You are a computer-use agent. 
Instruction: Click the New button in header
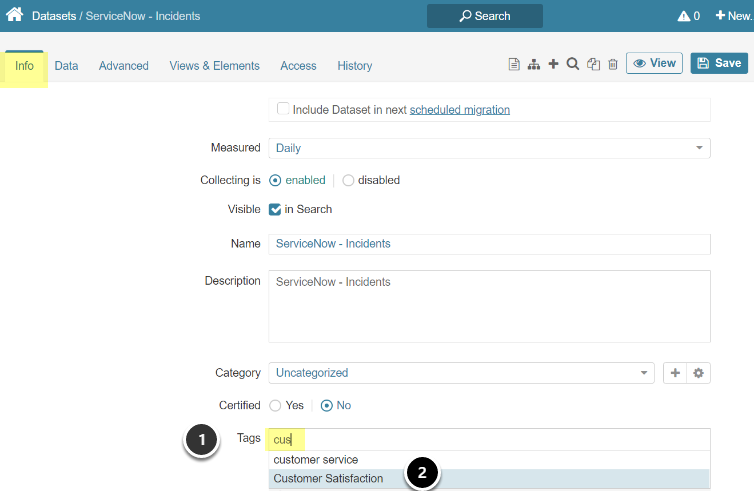point(733,16)
